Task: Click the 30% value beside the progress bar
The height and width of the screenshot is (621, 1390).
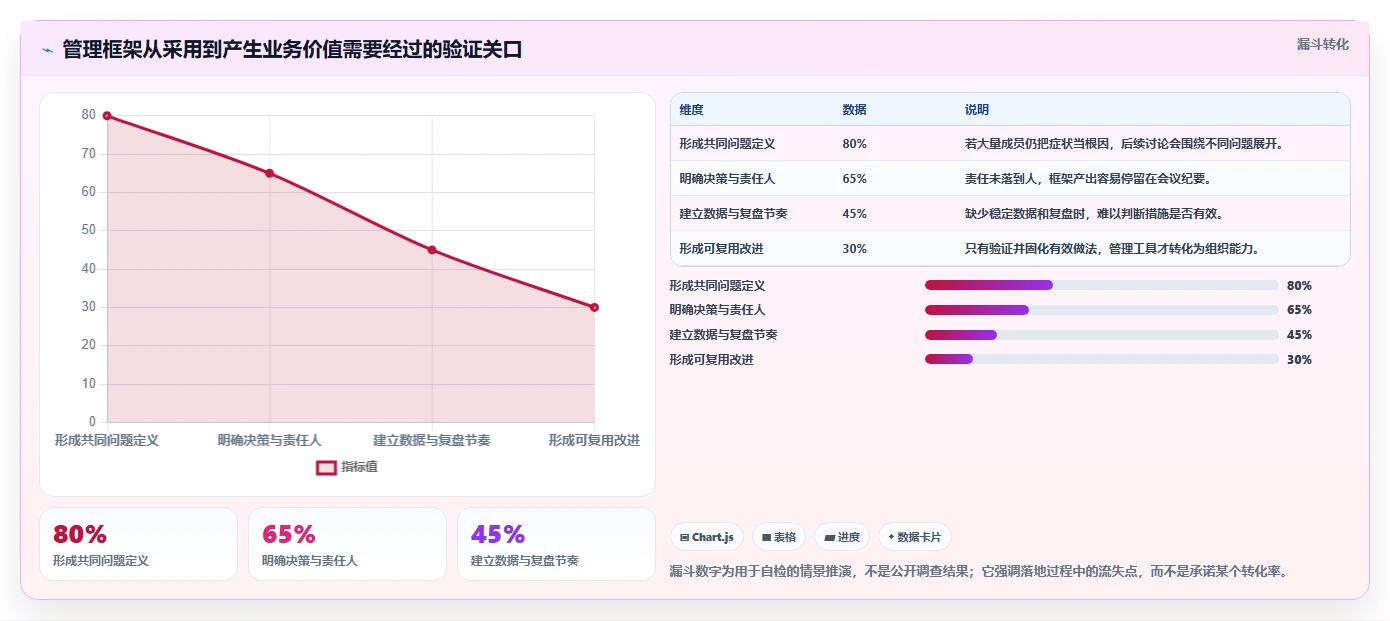Action: tap(1299, 359)
